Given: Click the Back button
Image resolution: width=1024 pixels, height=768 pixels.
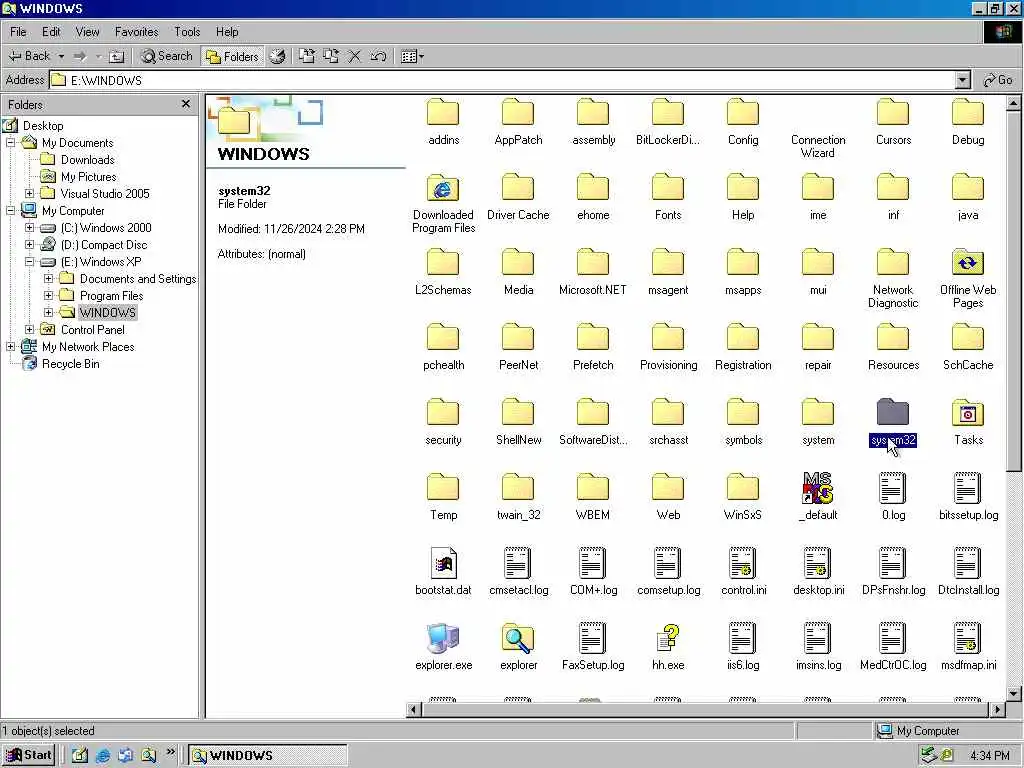Looking at the screenshot, I should click(29, 56).
